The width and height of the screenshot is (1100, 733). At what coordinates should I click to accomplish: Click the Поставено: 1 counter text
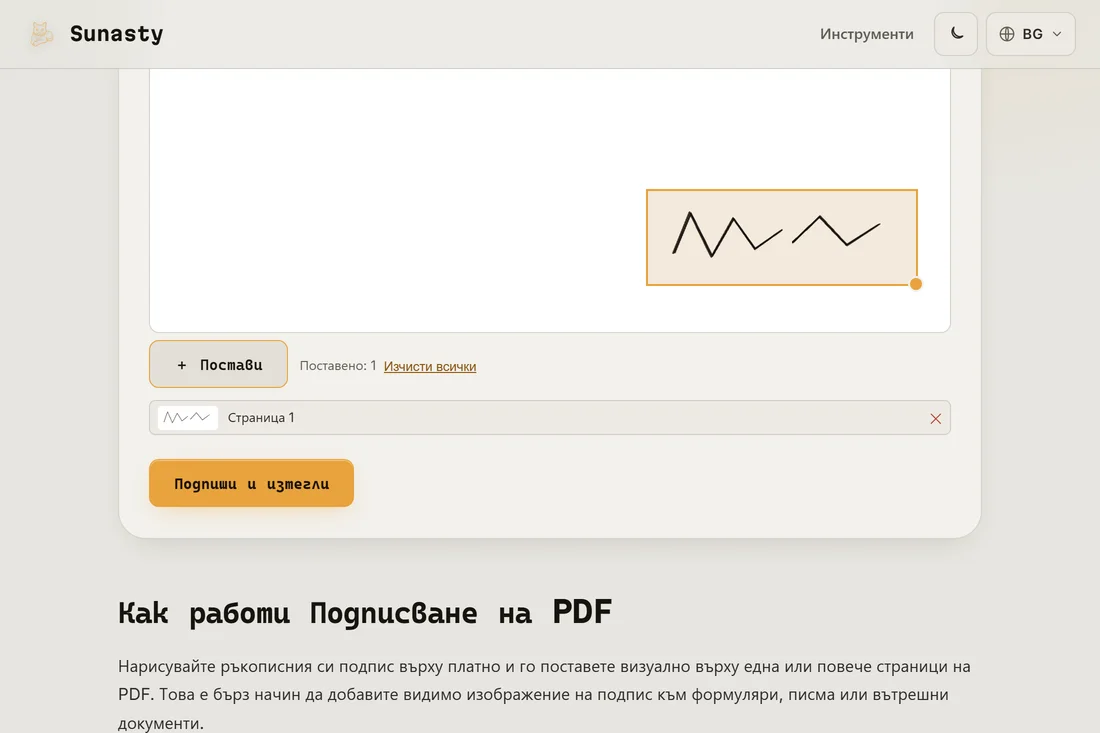click(x=338, y=365)
